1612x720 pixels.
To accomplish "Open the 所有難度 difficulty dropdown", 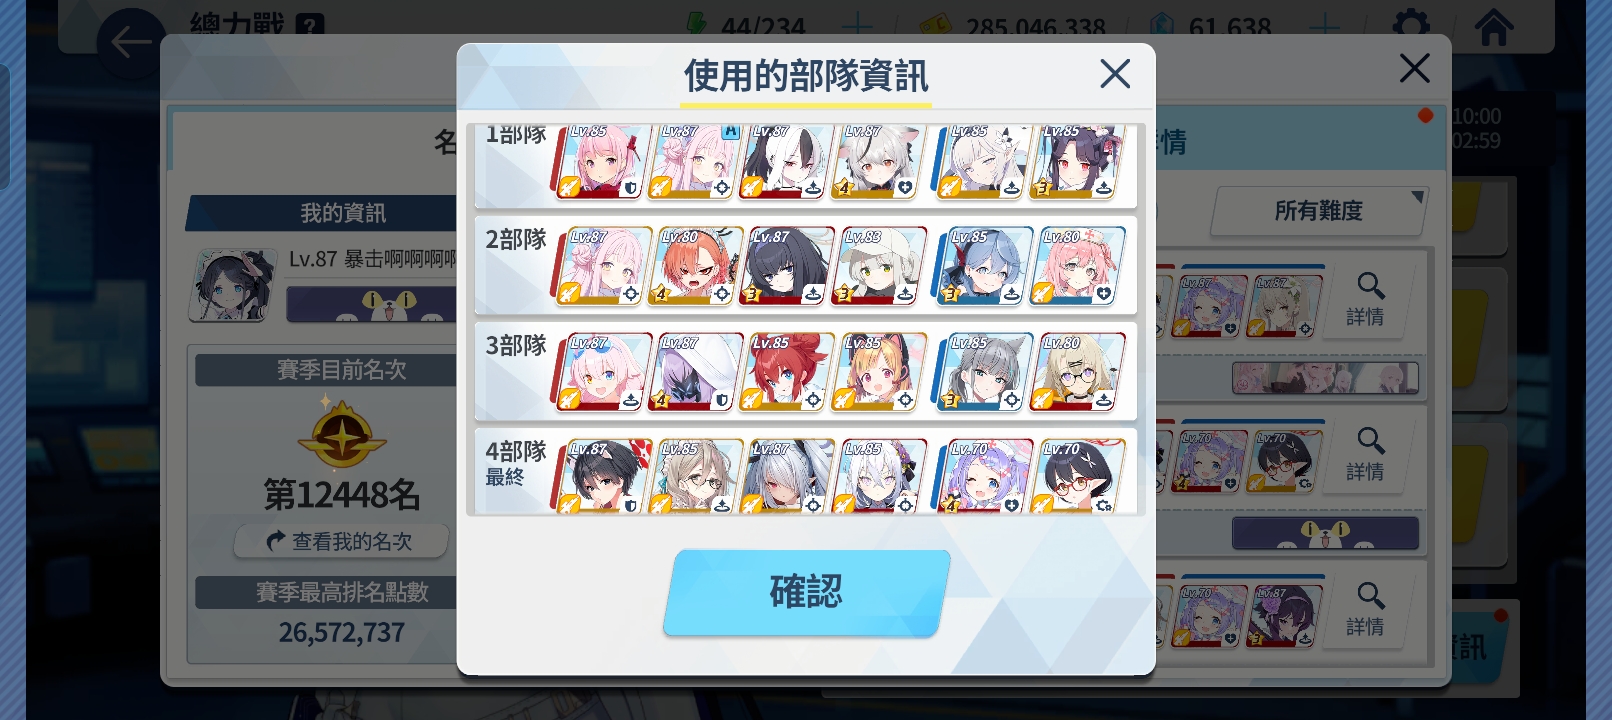I will [x=1319, y=211].
